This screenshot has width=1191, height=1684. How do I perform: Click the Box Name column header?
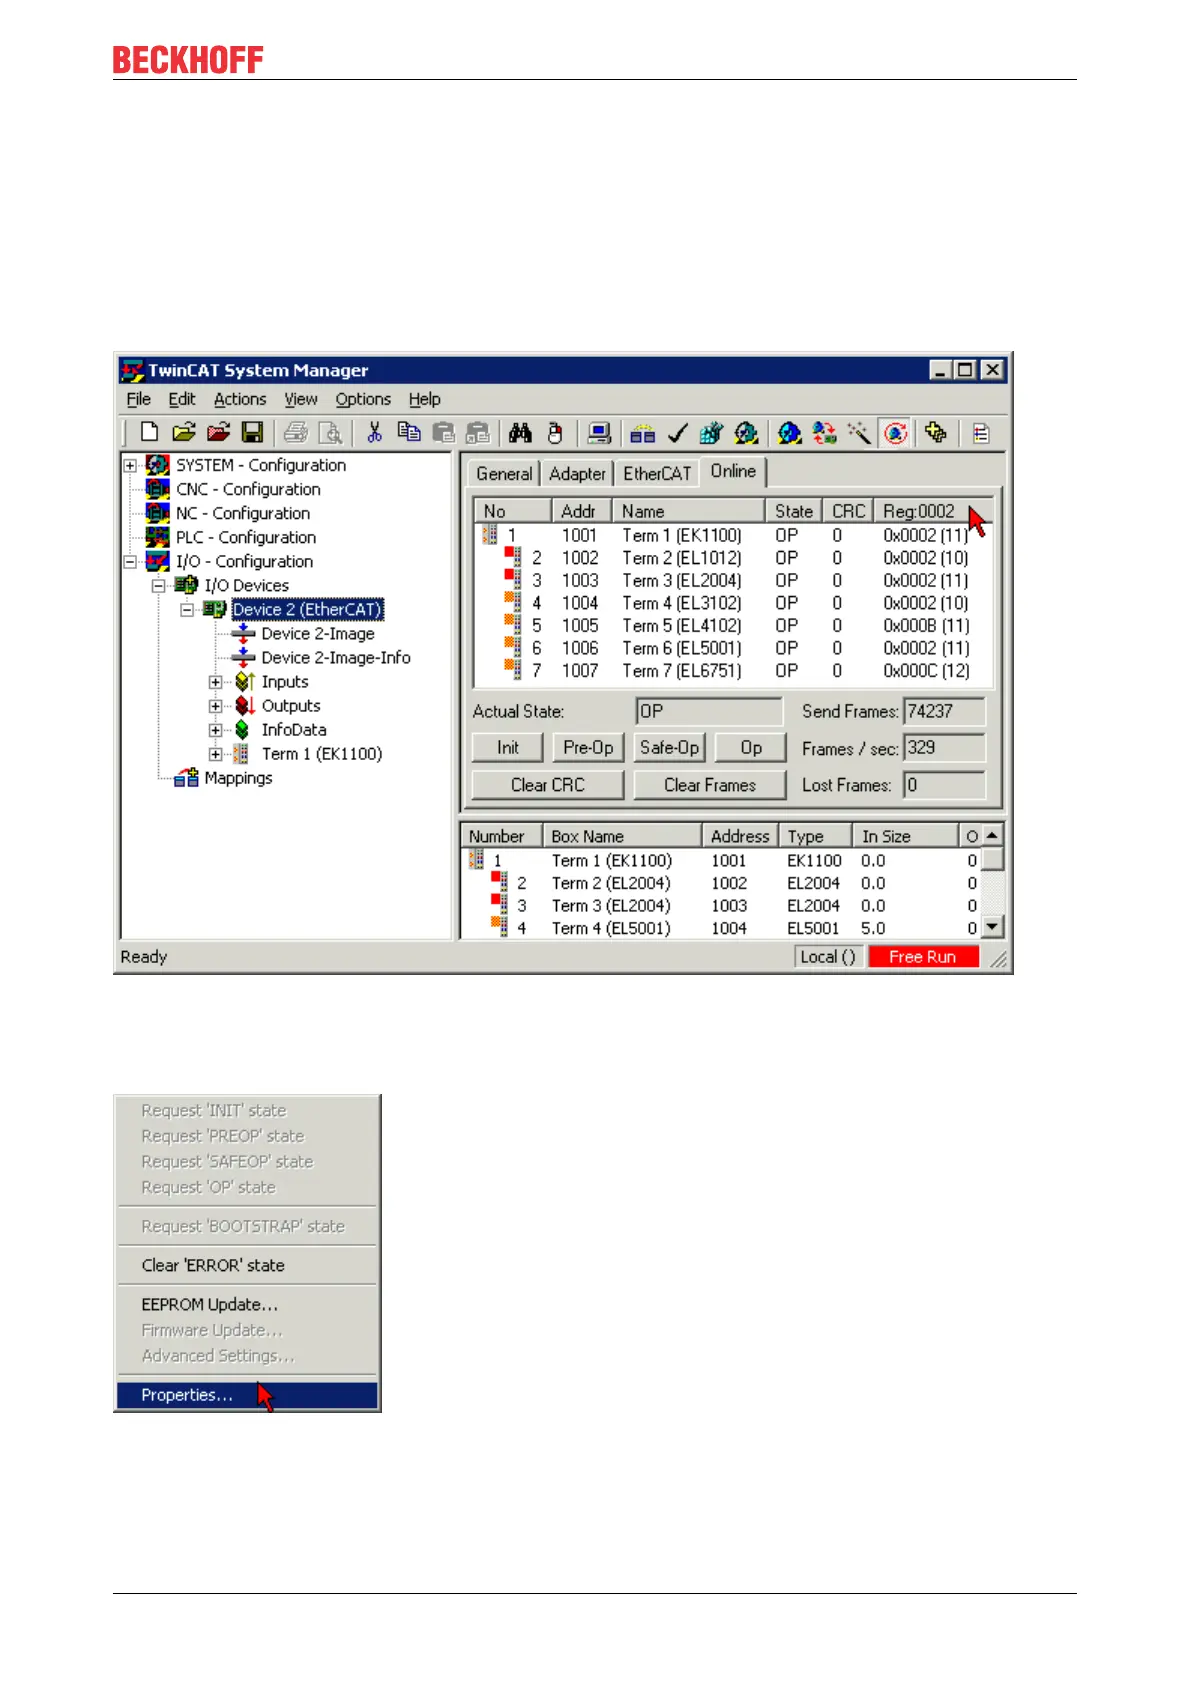click(622, 836)
